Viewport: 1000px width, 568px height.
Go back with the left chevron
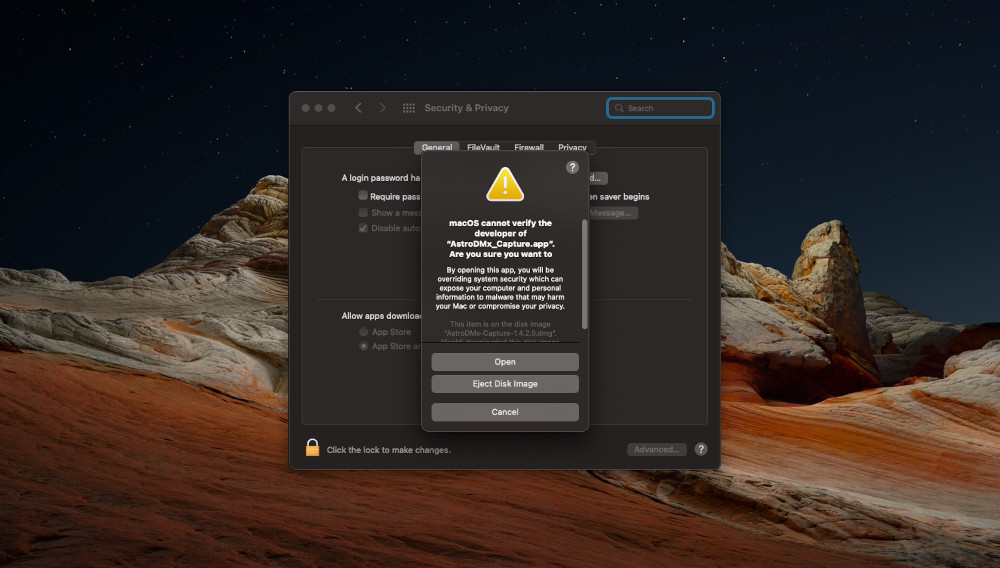tap(358, 108)
